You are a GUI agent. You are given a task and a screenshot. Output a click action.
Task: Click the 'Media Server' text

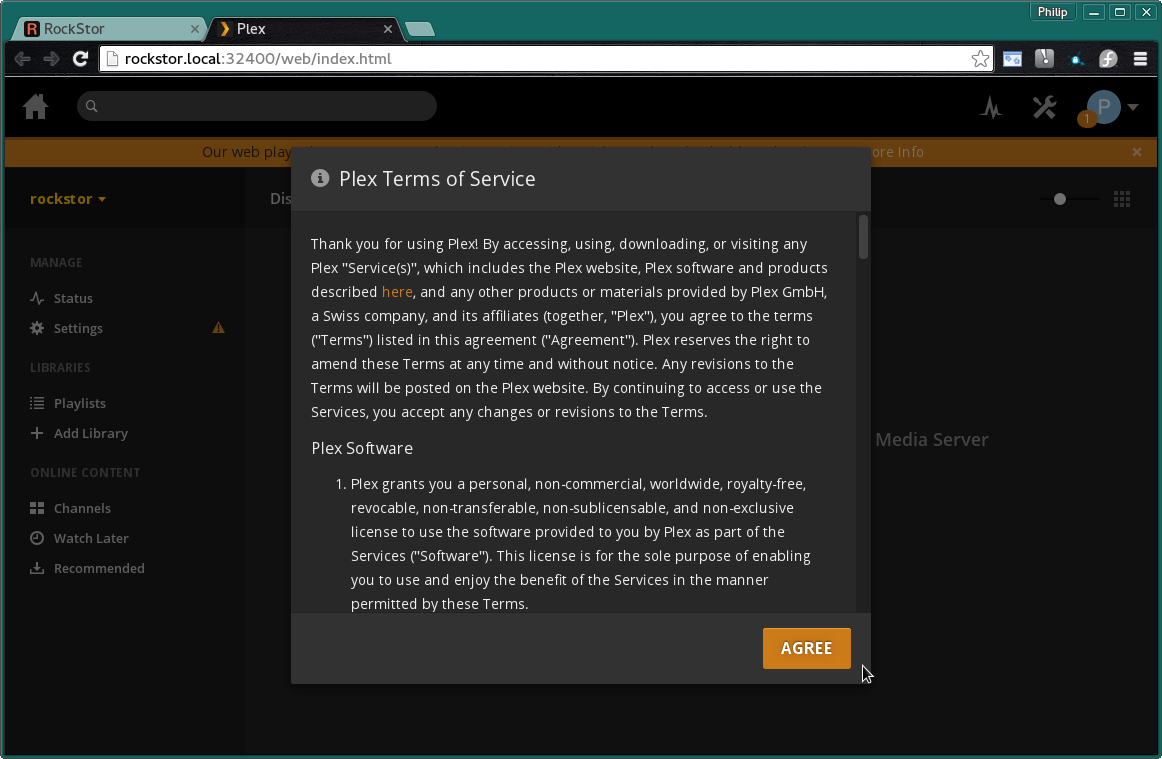932,440
